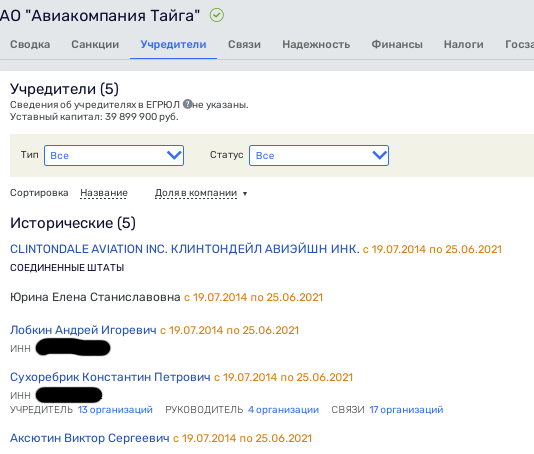Sort founders by Название
Screen dimensions: 534x454
coord(104,193)
